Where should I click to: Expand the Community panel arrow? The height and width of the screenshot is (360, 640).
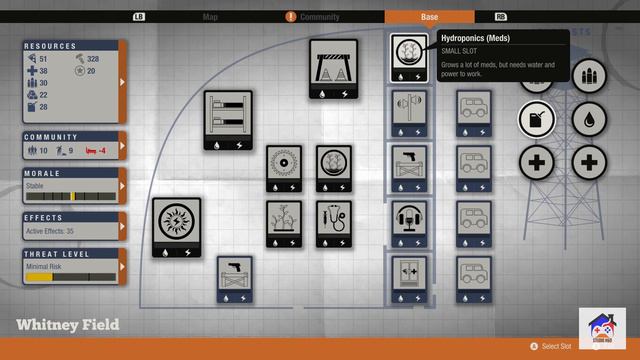click(x=122, y=146)
